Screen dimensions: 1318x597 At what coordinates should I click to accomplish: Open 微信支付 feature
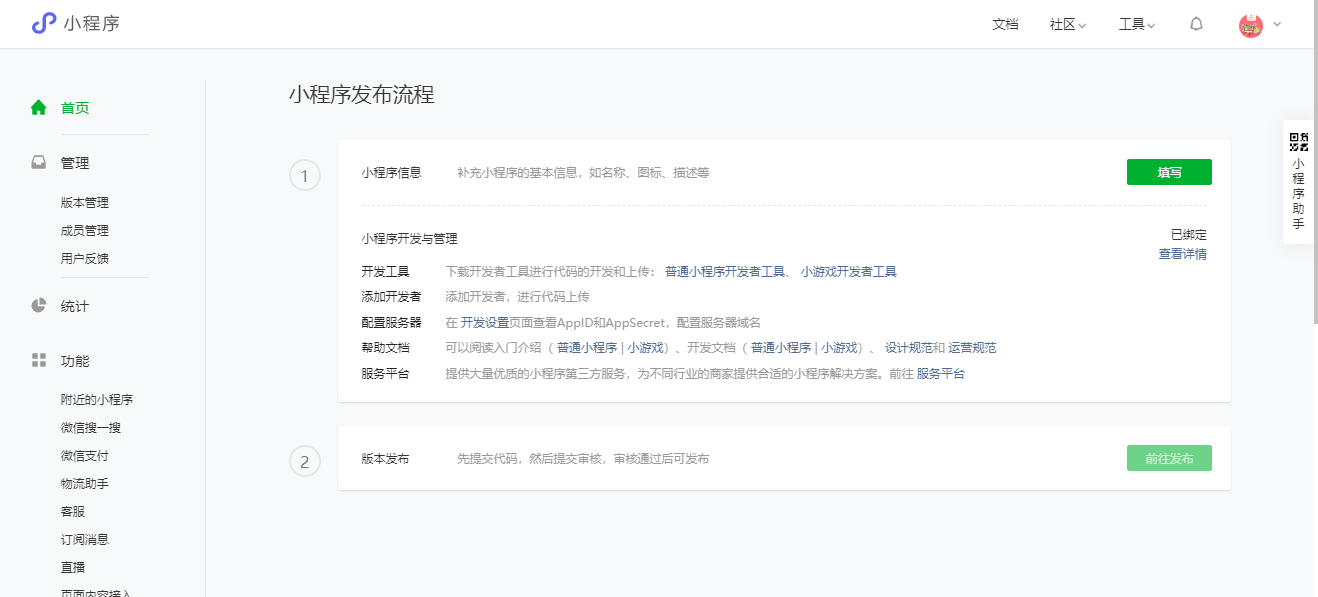(x=85, y=455)
